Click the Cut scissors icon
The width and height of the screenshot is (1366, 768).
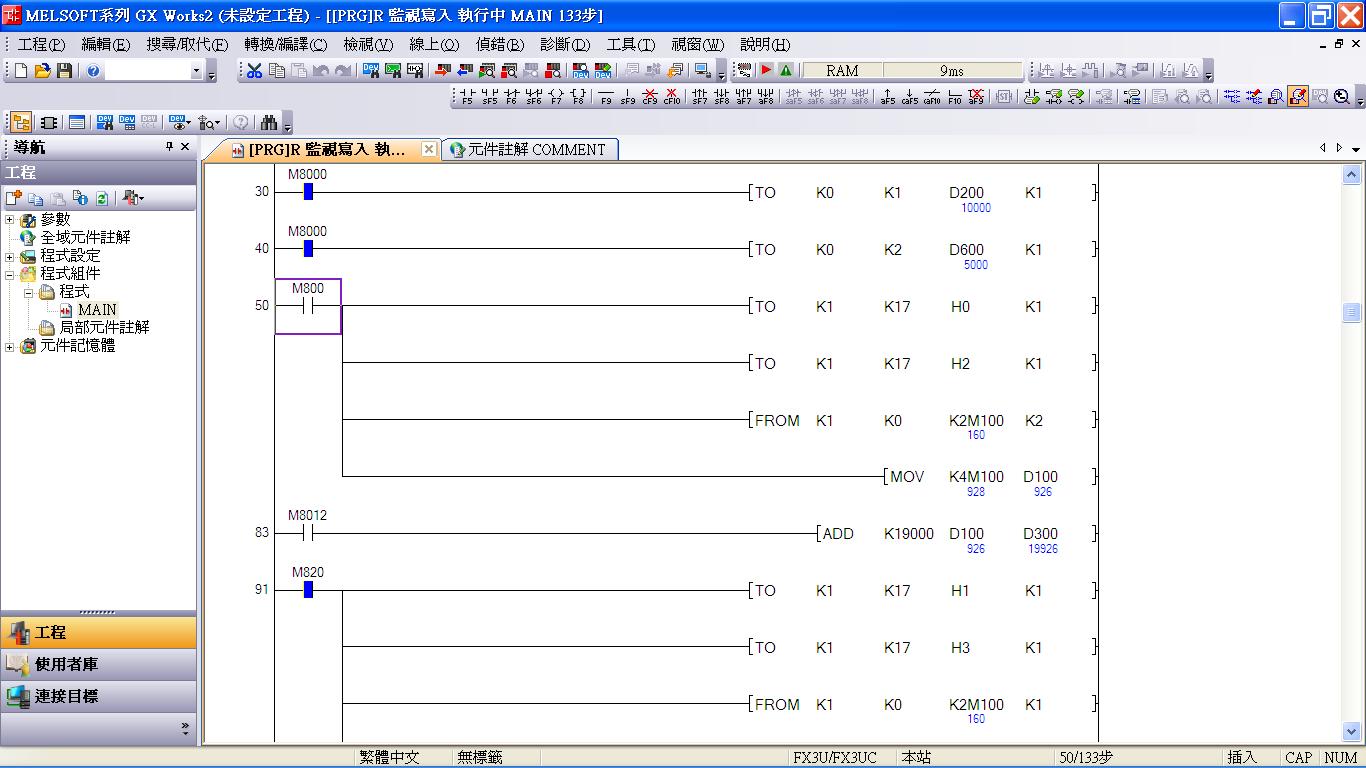tap(254, 71)
